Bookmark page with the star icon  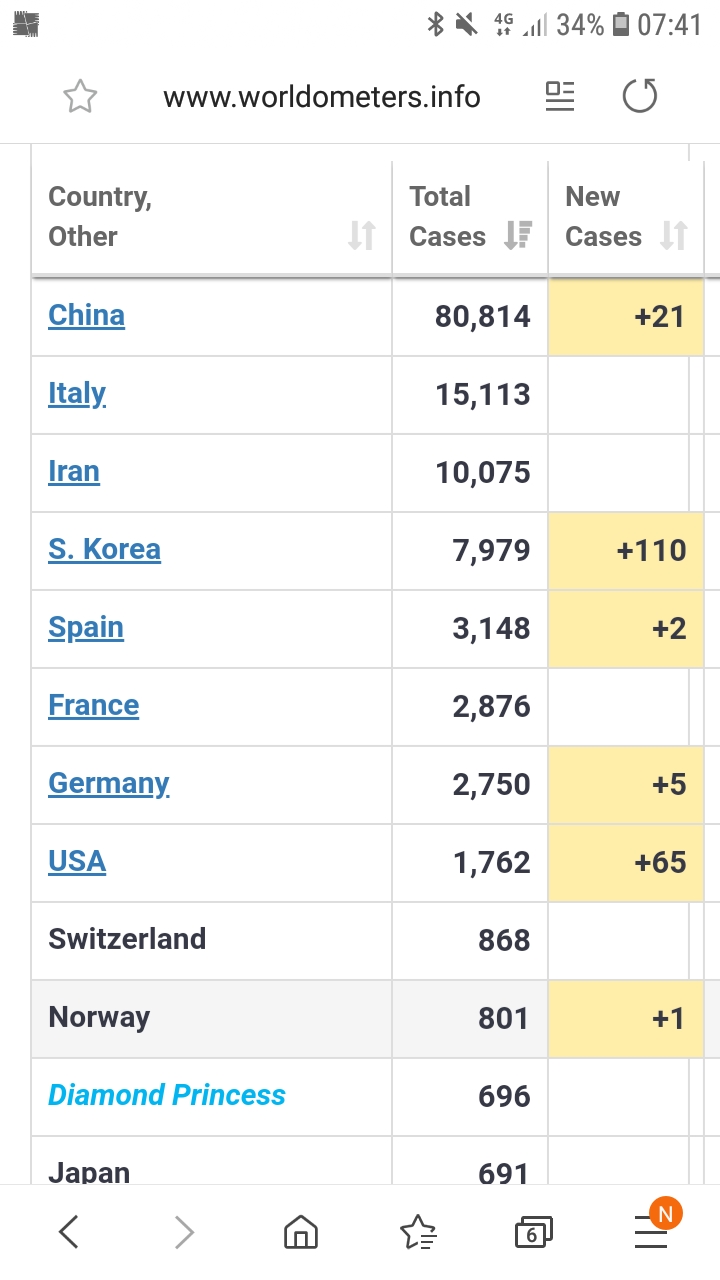pos(80,97)
